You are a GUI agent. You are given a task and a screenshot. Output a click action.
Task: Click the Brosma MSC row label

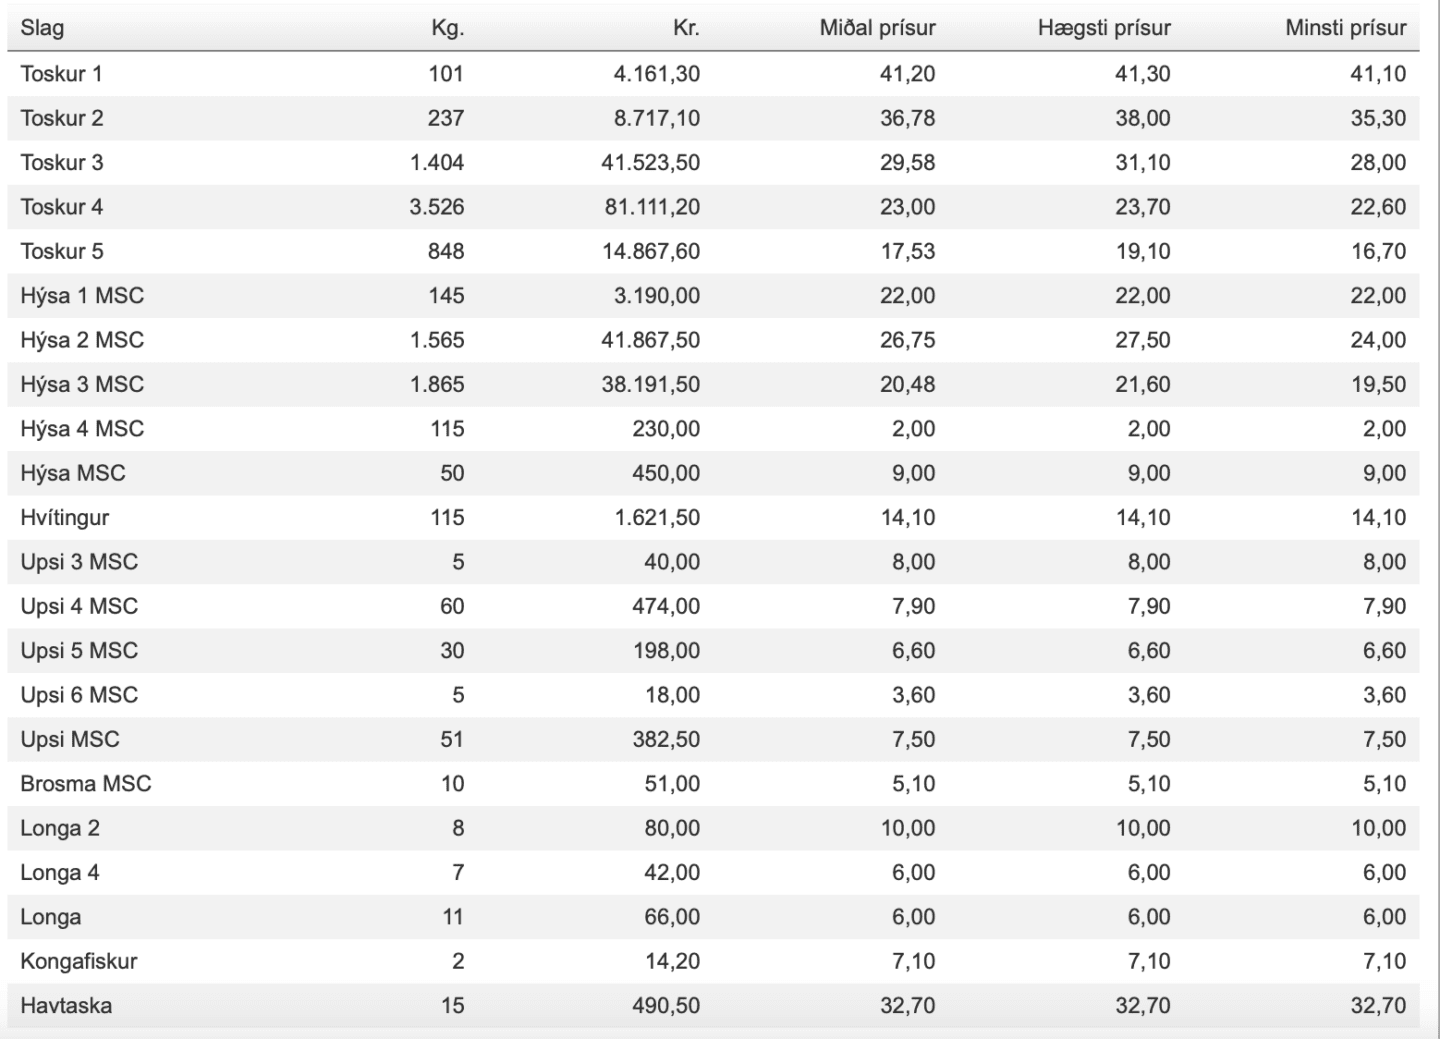(x=86, y=784)
